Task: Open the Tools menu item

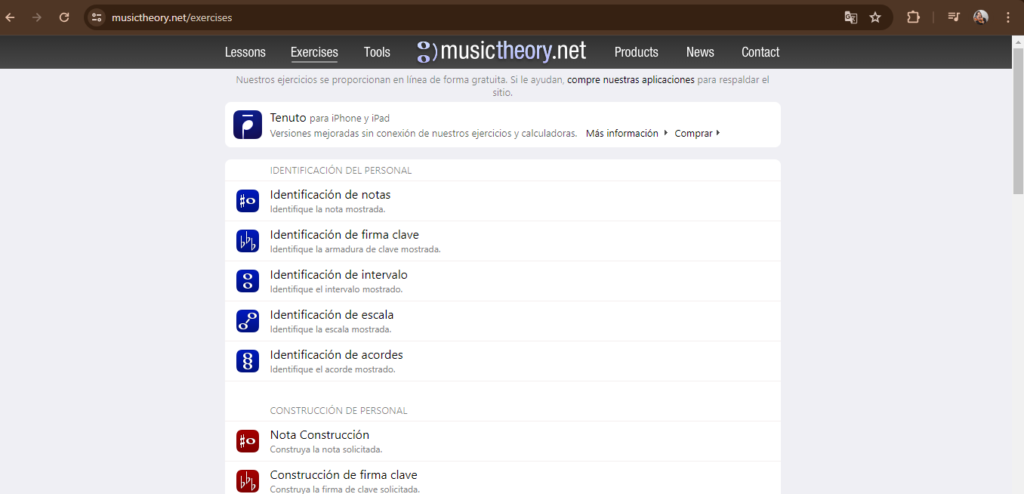Action: tap(377, 52)
